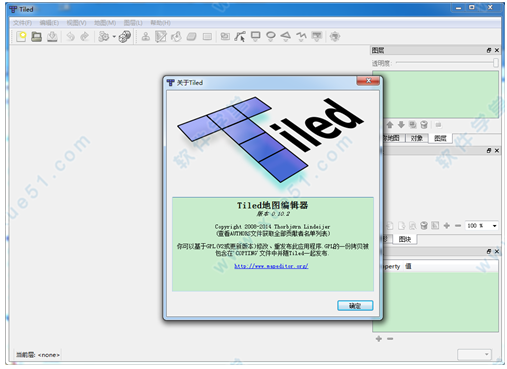The height and width of the screenshot is (369, 507).
Task: Create a new map with the New icon
Action: coord(21,36)
